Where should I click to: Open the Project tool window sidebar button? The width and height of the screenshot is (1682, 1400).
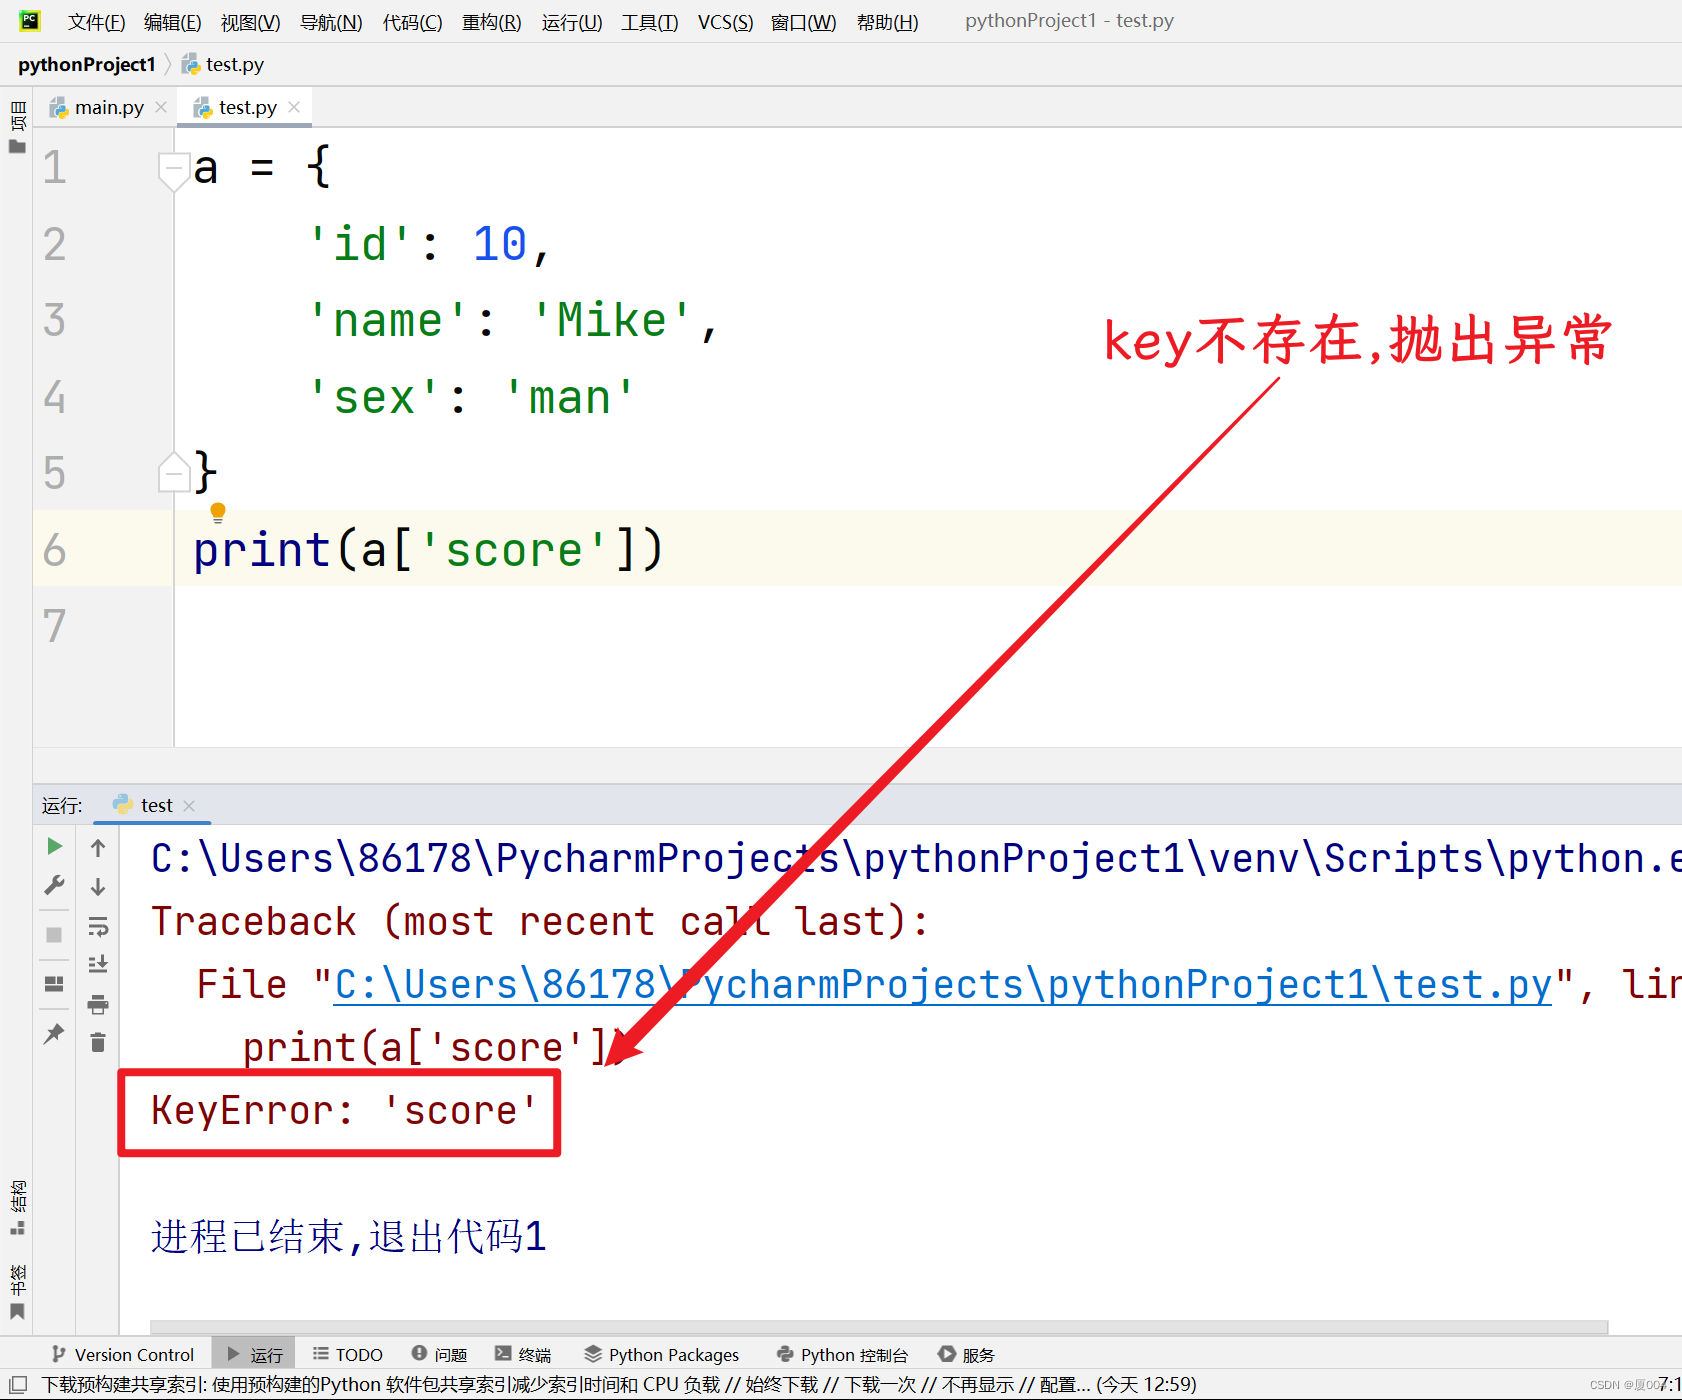[x=17, y=127]
